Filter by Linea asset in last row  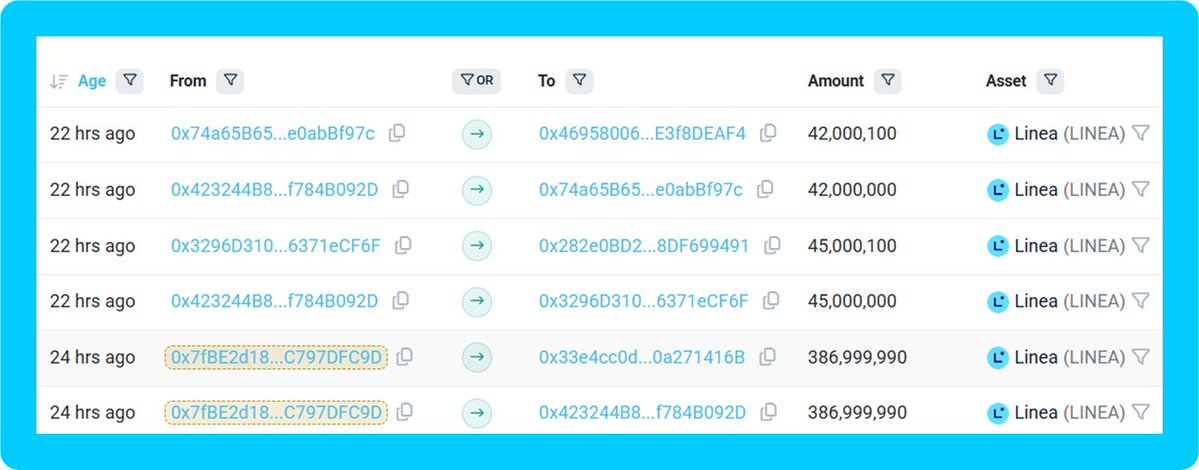click(x=1140, y=413)
